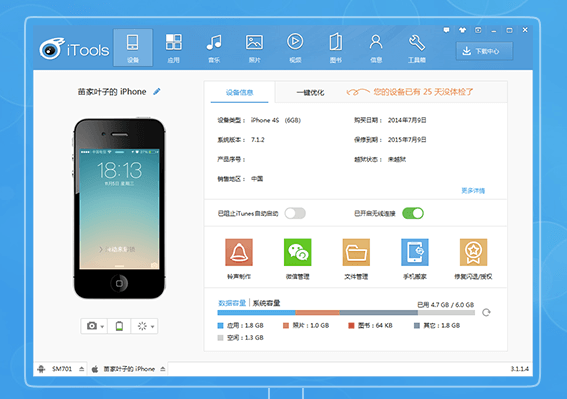Screen dimensions: 567x399
Task: Open the 设备 (Device) toolbar section
Action: pos(133,48)
